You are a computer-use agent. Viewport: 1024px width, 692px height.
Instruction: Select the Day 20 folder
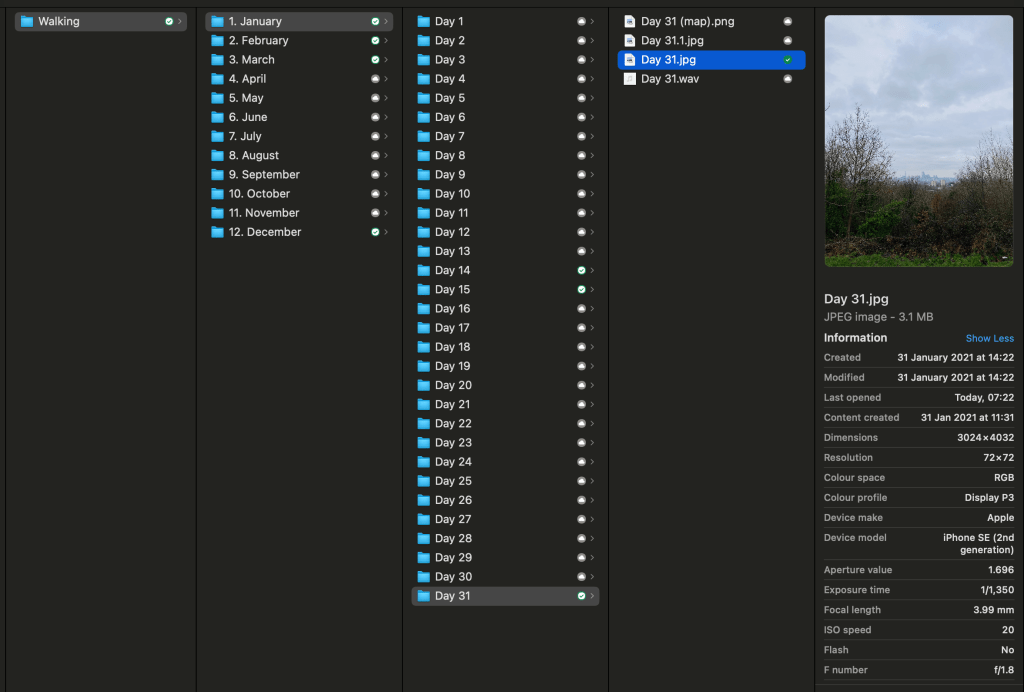[x=452, y=385]
